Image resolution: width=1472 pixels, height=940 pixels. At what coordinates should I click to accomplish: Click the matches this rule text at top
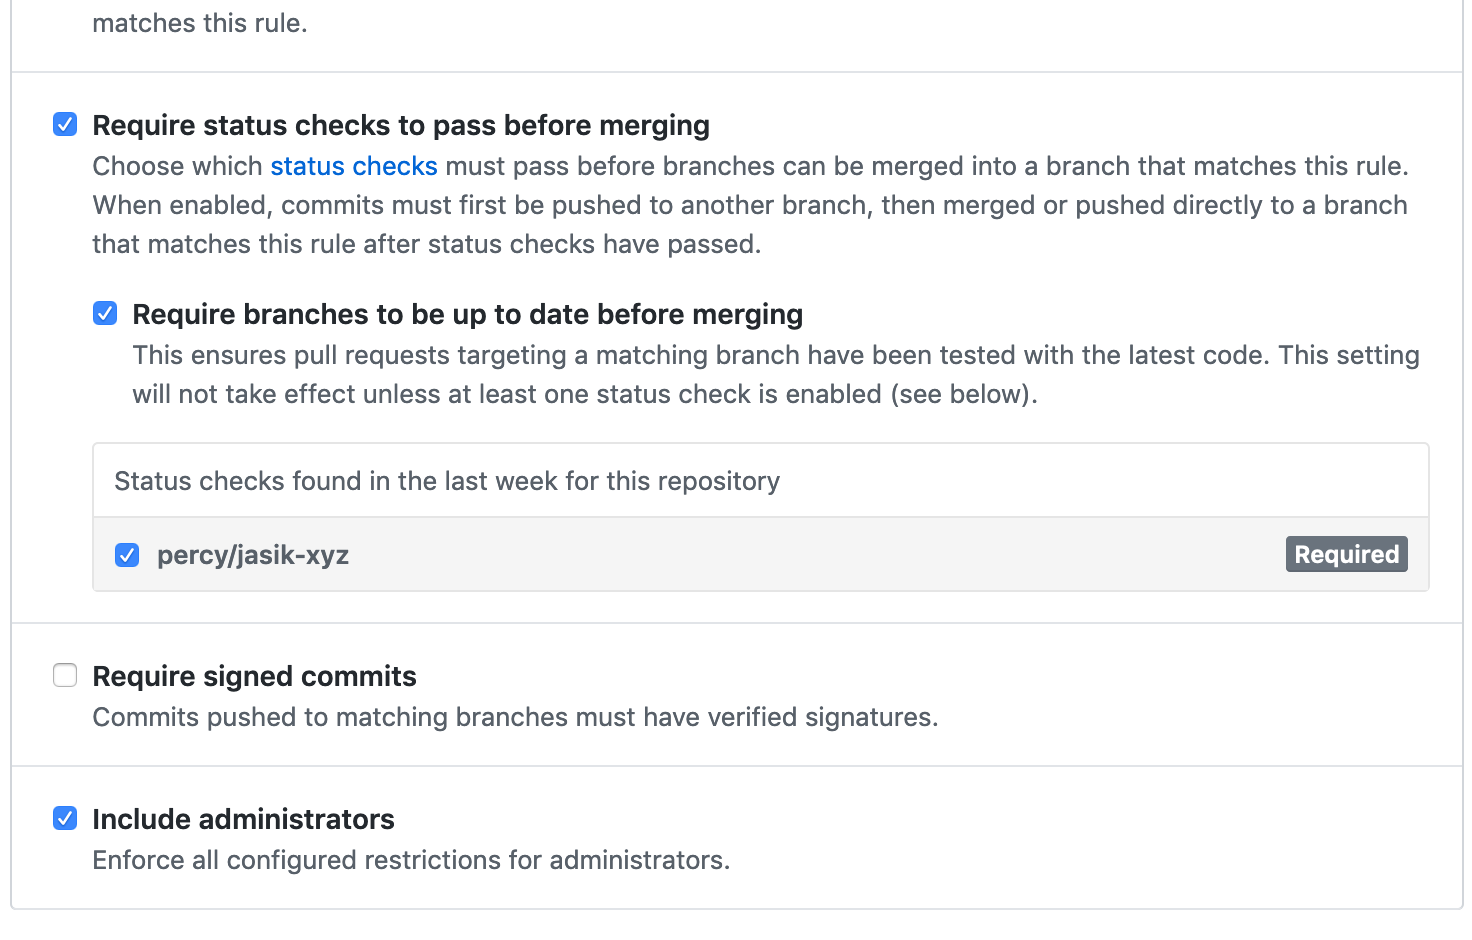tap(200, 23)
